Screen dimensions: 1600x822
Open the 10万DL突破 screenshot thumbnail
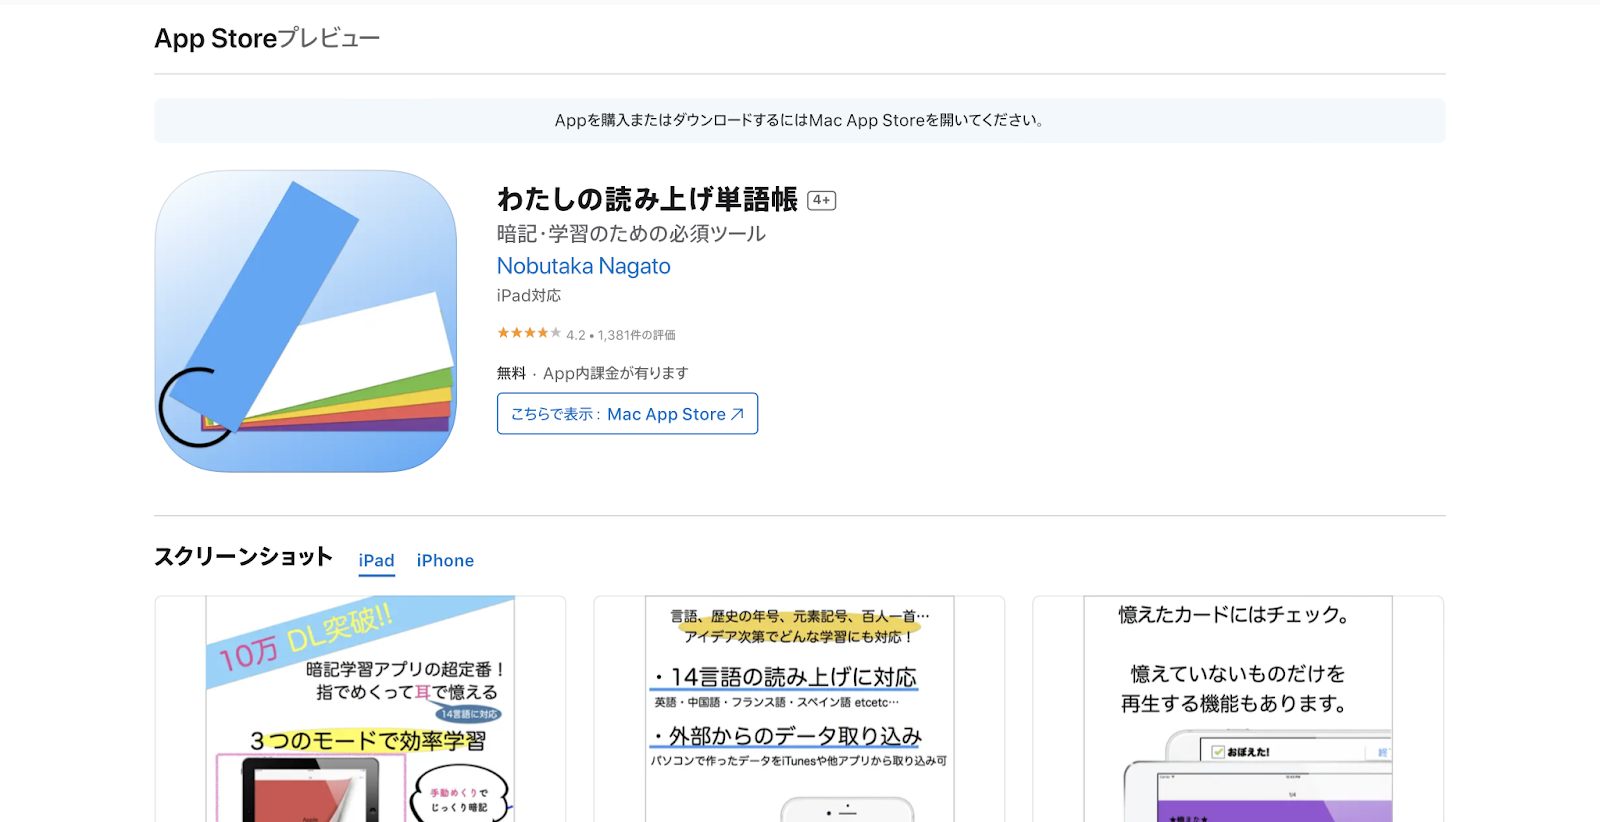pyautogui.click(x=360, y=709)
